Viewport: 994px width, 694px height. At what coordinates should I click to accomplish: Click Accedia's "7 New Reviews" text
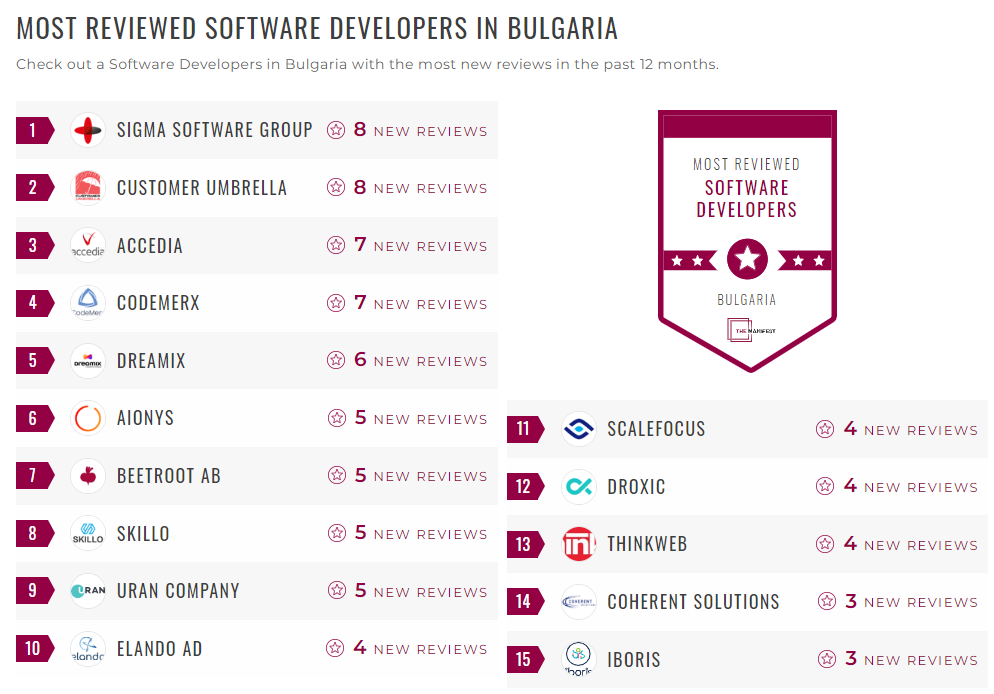pos(420,245)
